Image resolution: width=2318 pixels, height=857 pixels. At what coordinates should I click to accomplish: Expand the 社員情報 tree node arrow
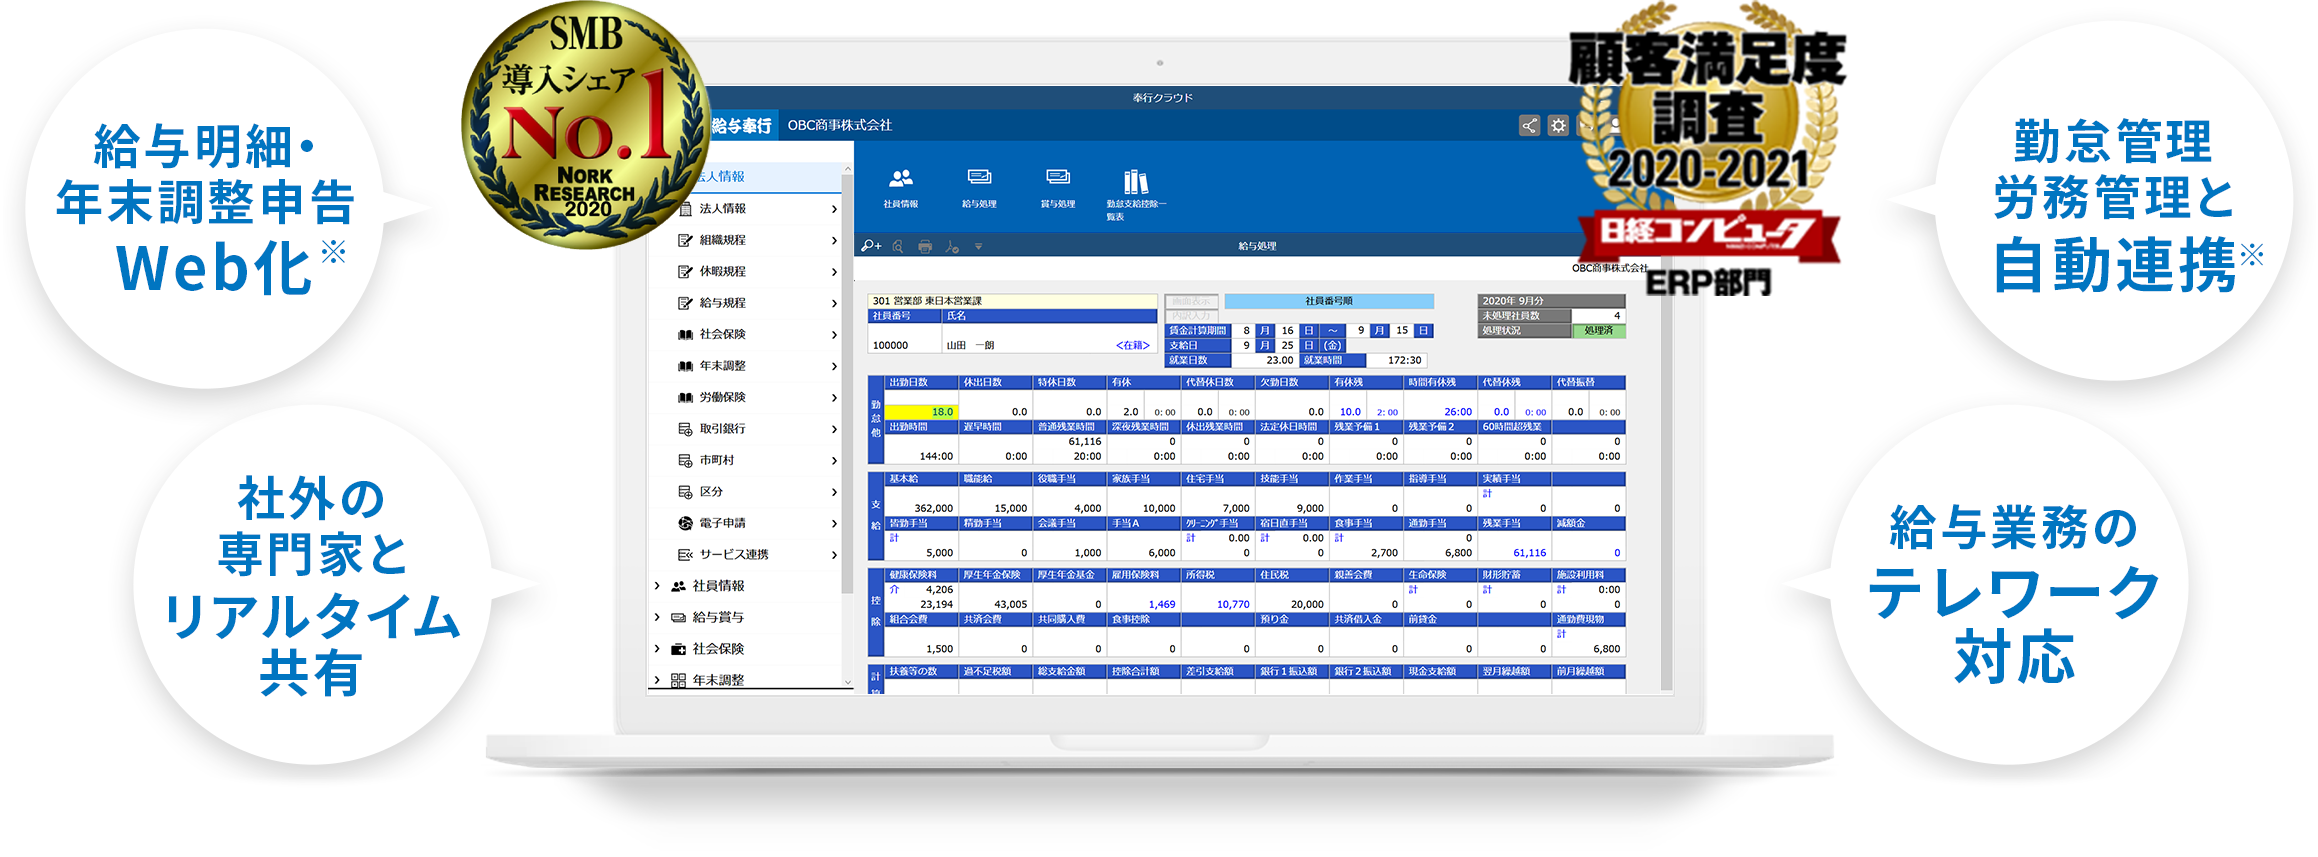pyautogui.click(x=657, y=586)
